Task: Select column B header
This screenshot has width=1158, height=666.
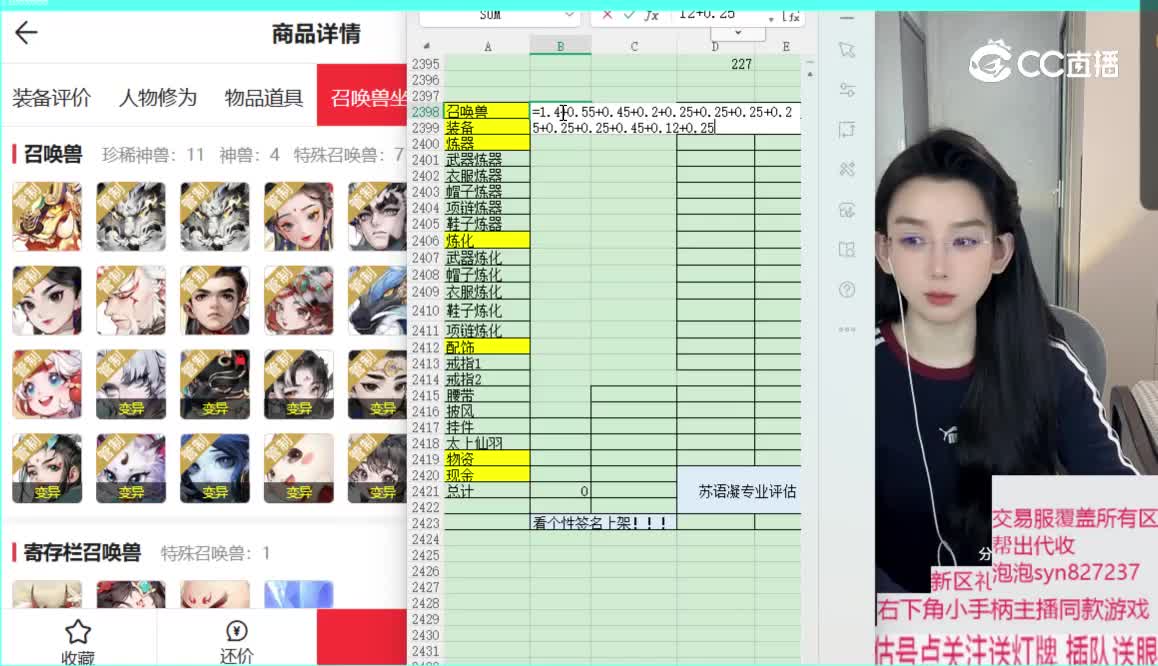Action: point(561,47)
